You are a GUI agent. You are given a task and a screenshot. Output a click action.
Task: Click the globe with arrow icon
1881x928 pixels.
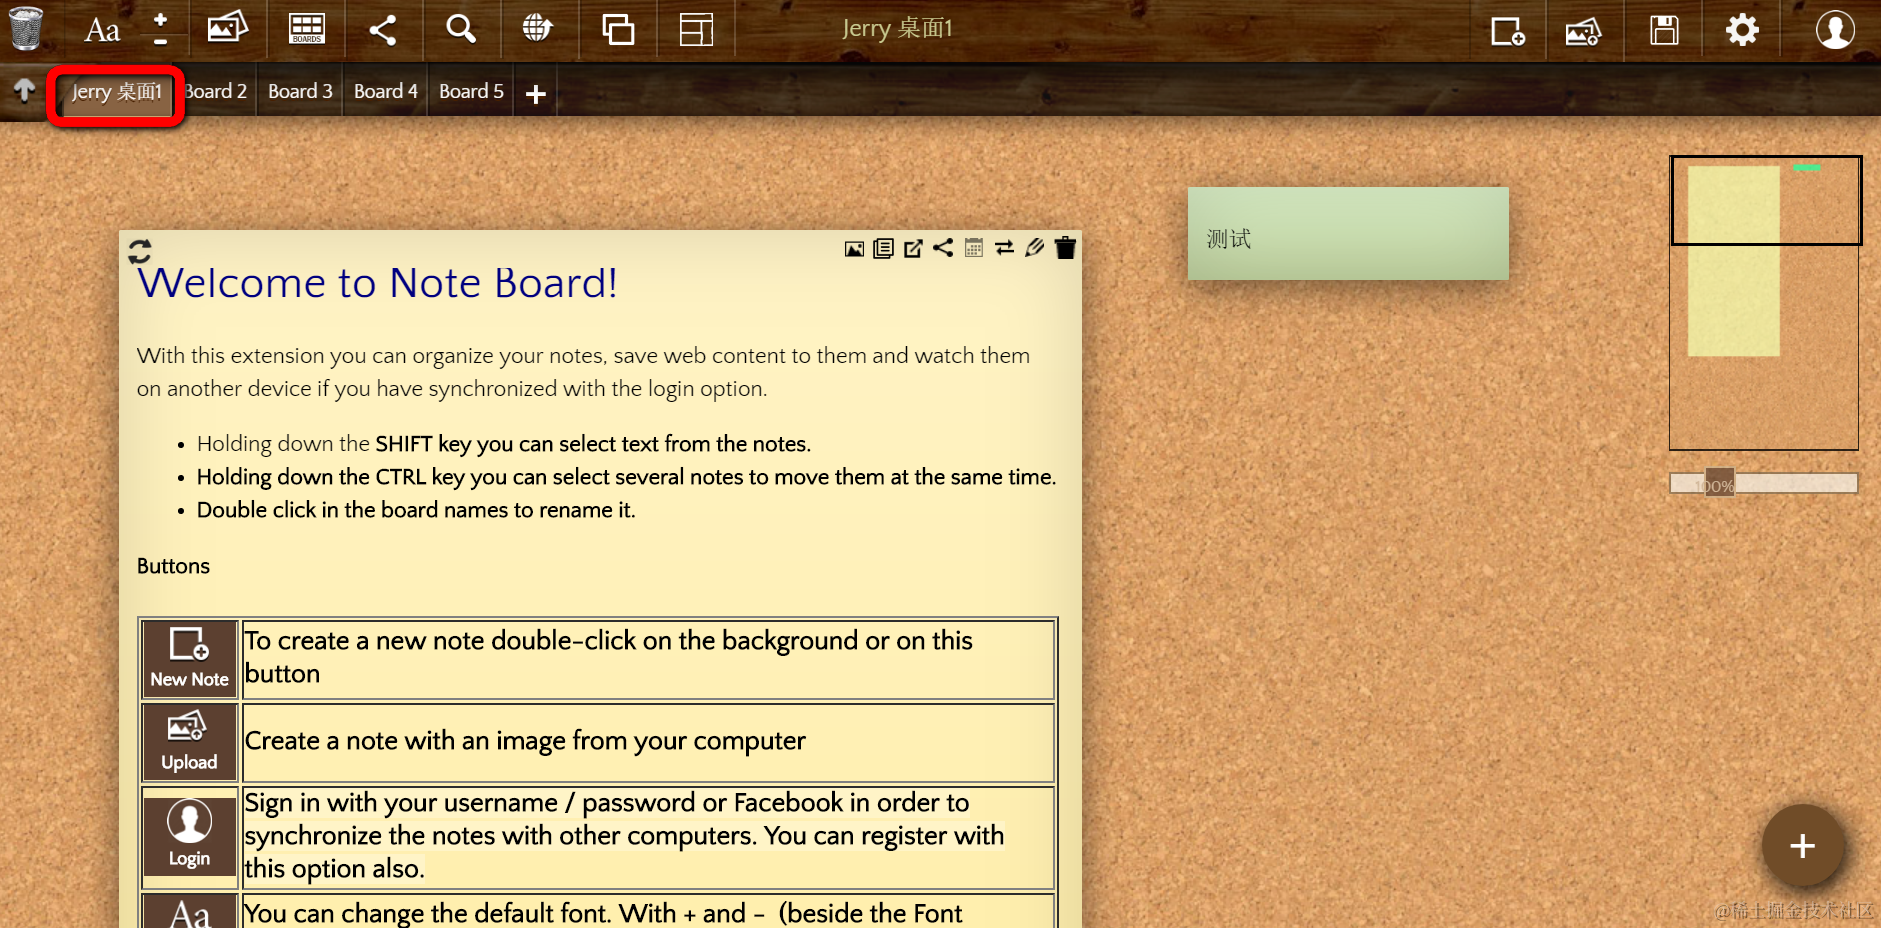pos(538,28)
